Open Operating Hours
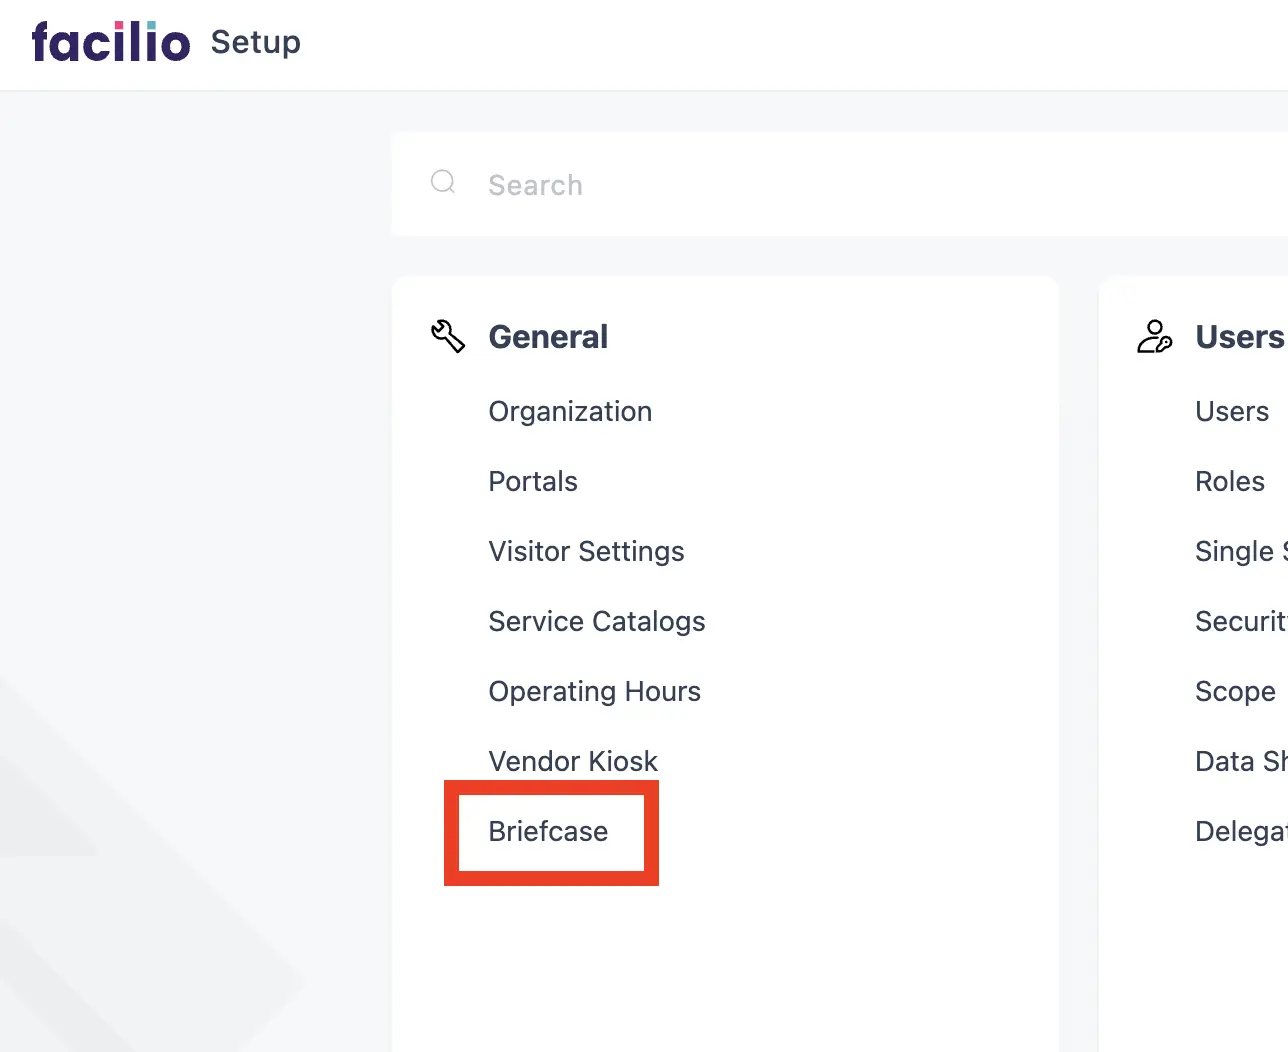The height and width of the screenshot is (1052, 1288). (594, 692)
